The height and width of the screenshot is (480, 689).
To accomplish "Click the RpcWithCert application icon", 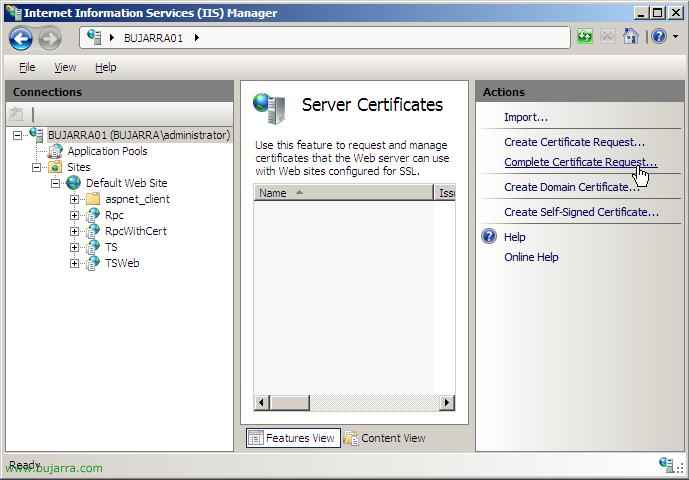I will [x=93, y=231].
